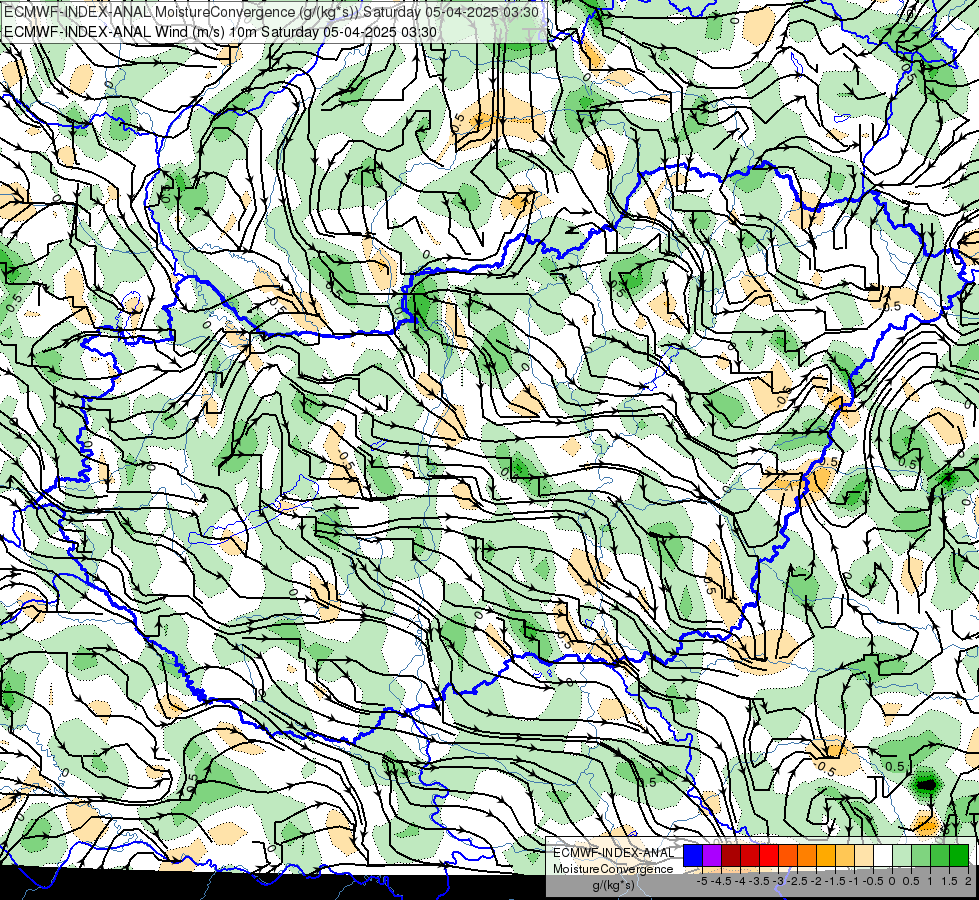Screen dimensions: 979x900
Task: Click MoistureConvergence label in the legend box
Action: click(x=613, y=869)
